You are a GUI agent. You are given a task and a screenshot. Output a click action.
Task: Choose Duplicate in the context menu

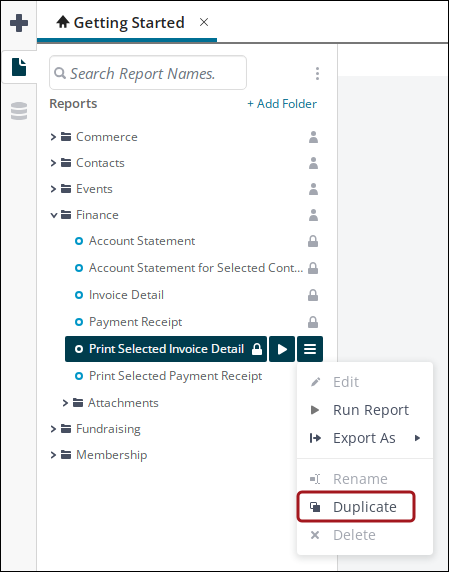point(365,507)
